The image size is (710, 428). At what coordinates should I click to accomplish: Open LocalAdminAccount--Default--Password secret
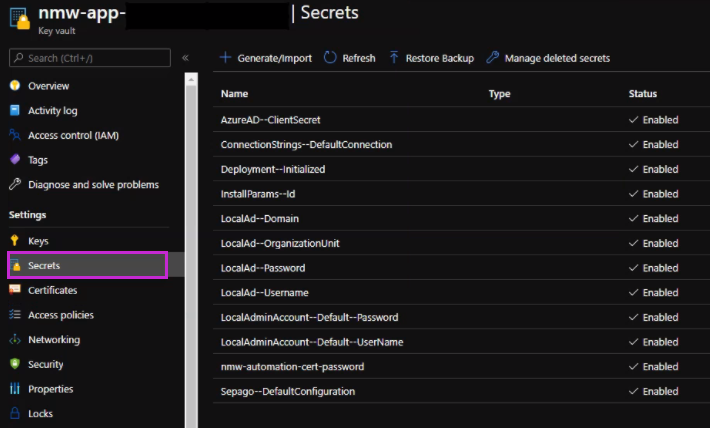click(309, 317)
